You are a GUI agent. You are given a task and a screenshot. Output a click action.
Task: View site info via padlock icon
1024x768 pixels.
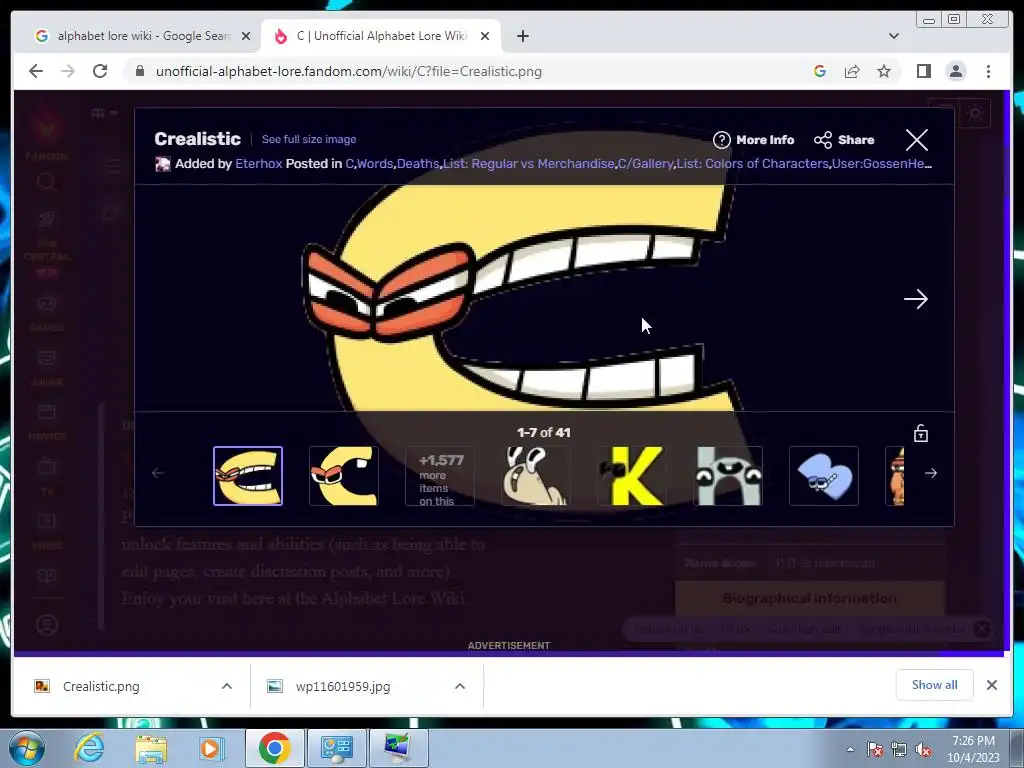(x=139, y=71)
